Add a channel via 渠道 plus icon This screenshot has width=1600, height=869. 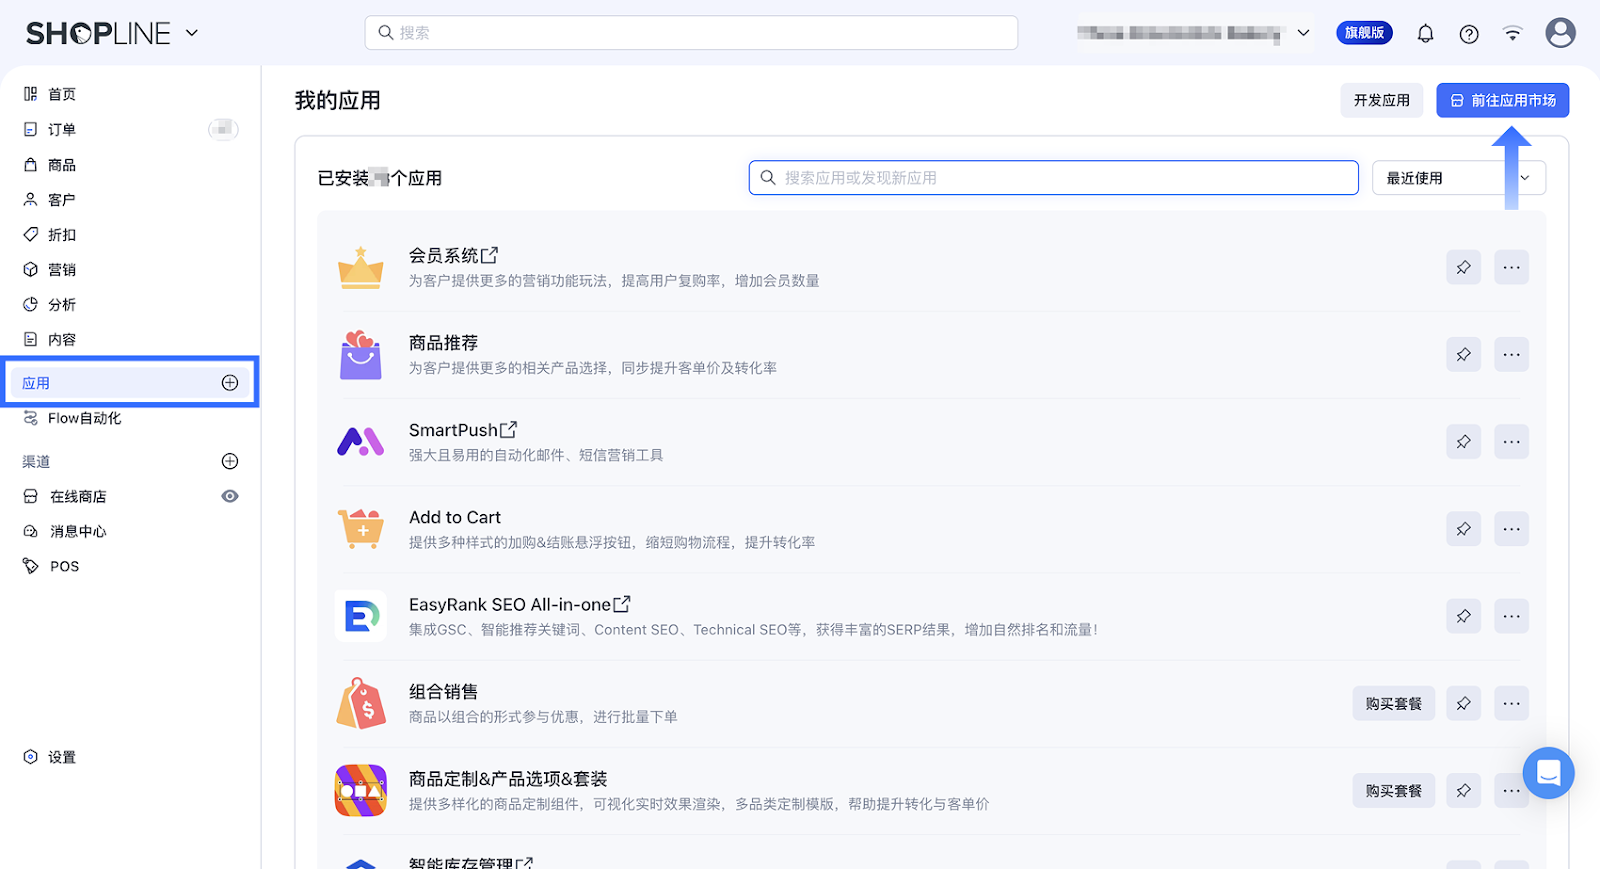coord(230,461)
